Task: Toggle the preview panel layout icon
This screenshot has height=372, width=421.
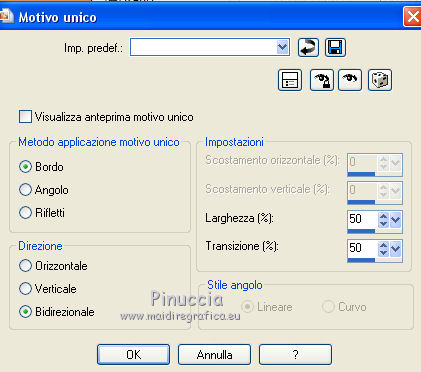Action: 290,80
